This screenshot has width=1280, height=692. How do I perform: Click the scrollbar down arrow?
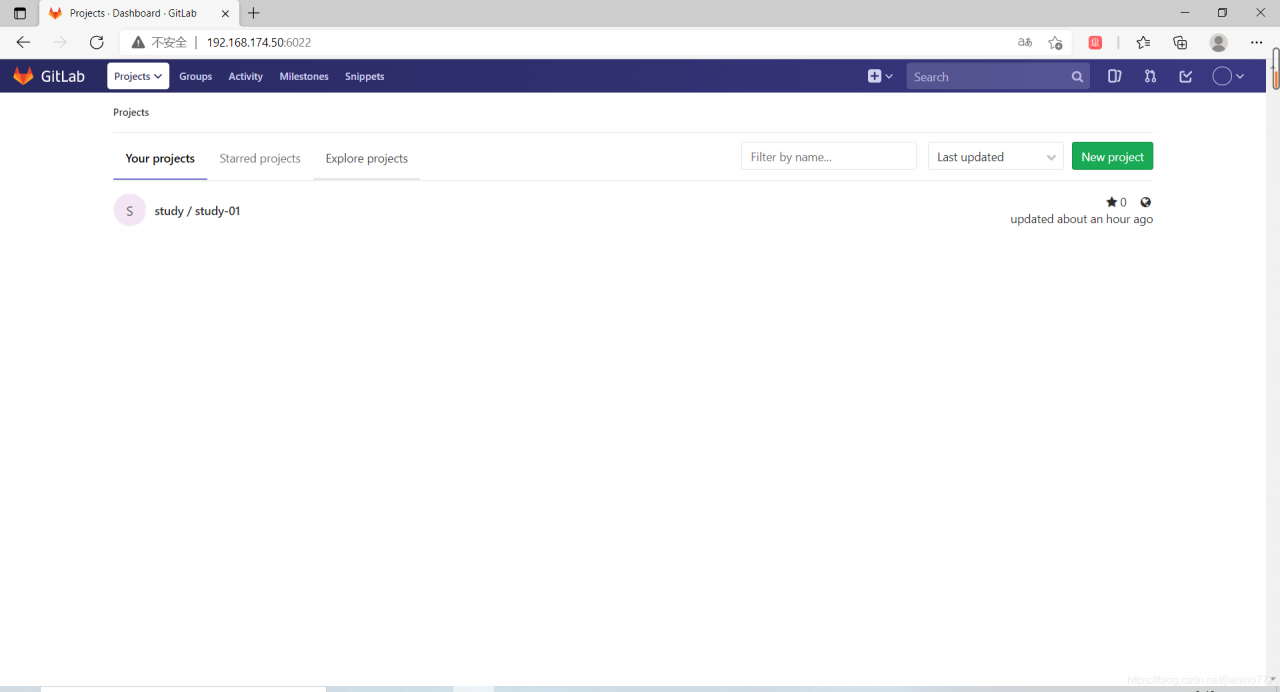(x=1273, y=680)
